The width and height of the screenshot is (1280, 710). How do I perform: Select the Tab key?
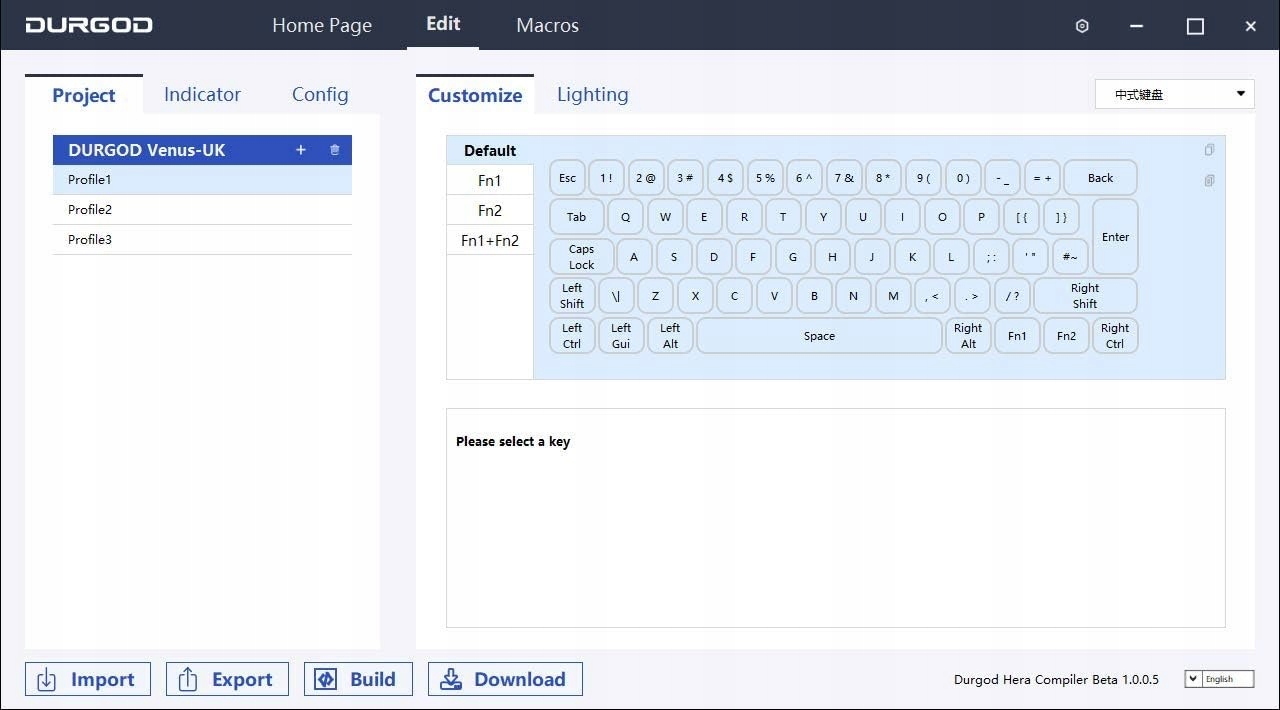point(577,217)
